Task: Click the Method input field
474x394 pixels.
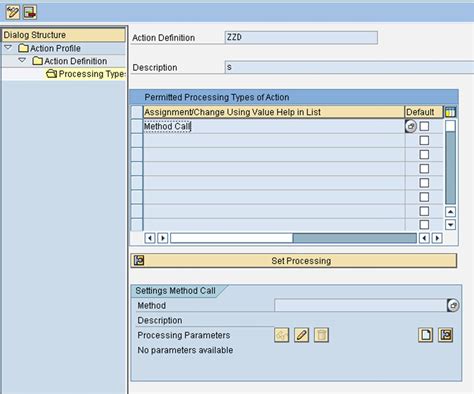Action: click(361, 305)
